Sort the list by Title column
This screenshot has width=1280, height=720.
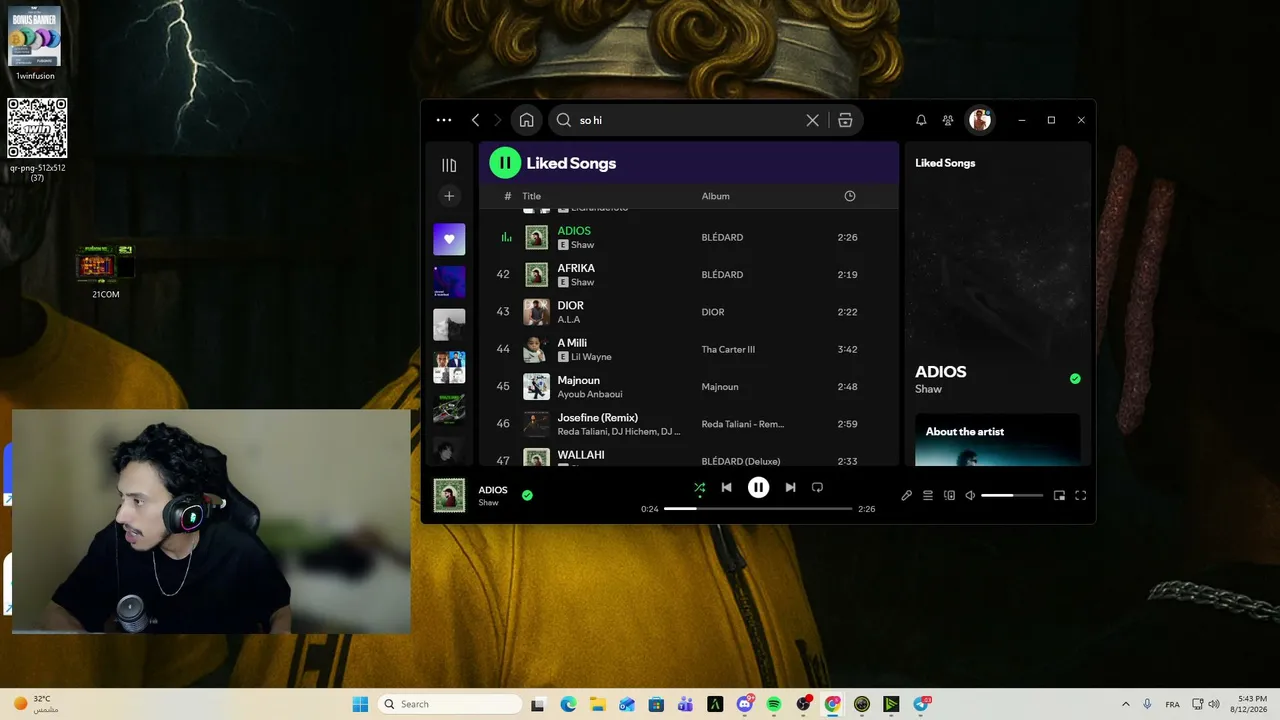531,196
